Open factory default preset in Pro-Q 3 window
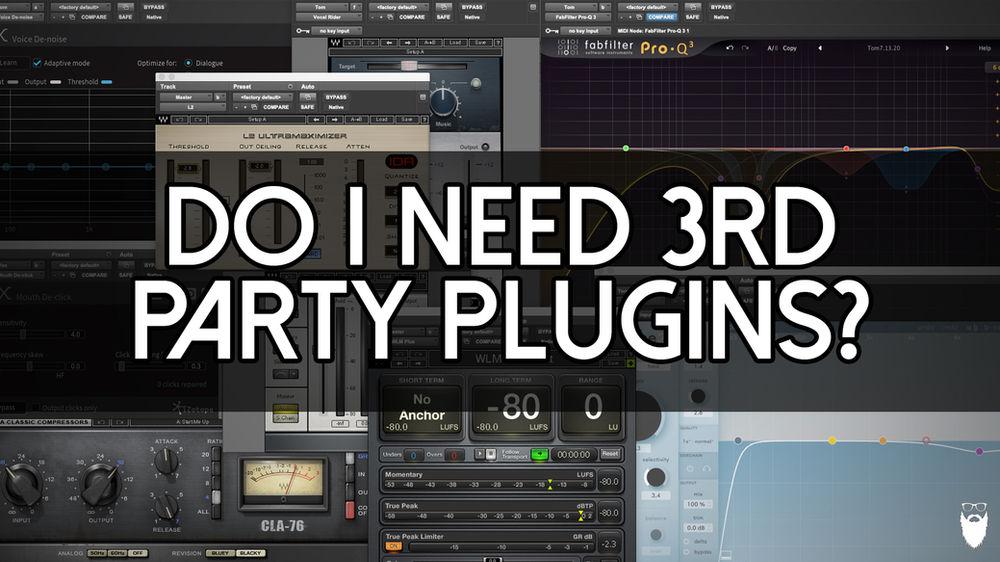Image resolution: width=1000 pixels, height=562 pixels. [x=647, y=7]
